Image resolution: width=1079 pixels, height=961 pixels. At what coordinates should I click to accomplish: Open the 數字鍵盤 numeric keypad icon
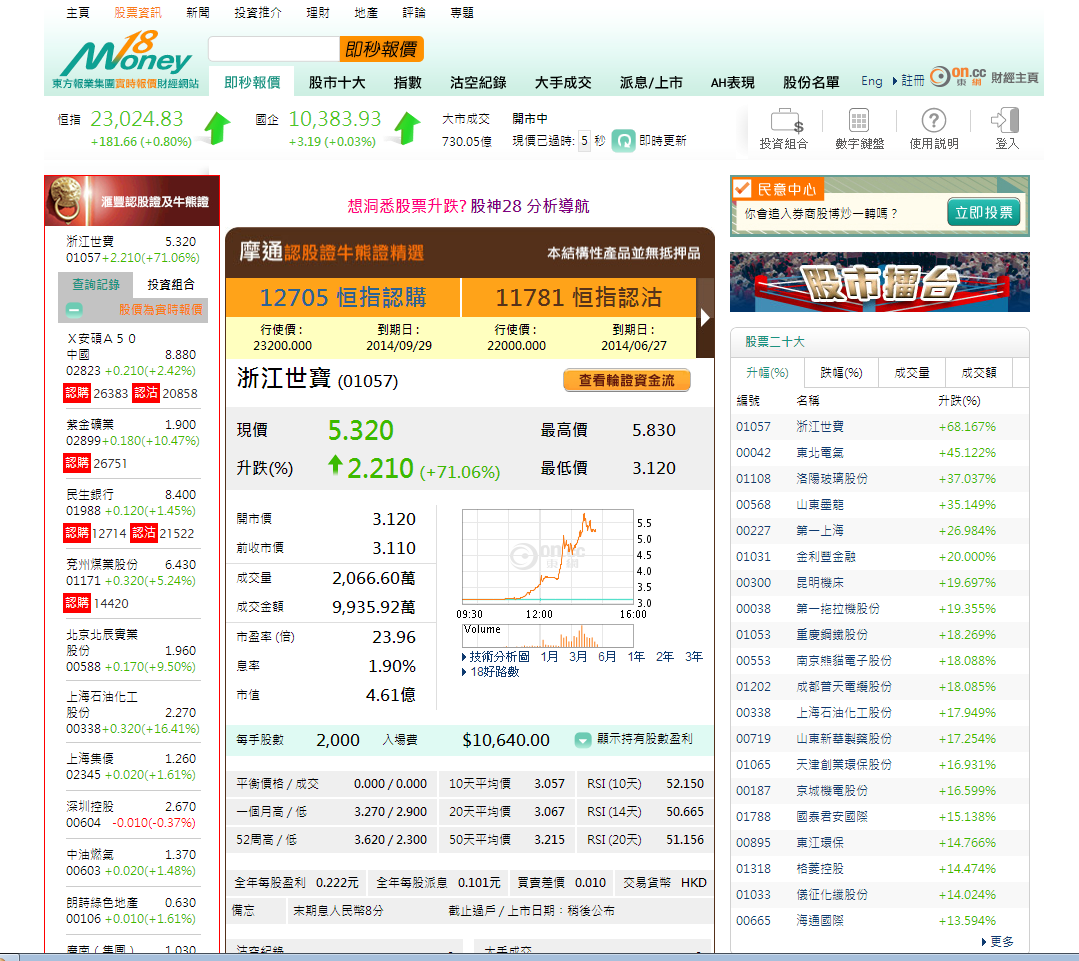(x=859, y=122)
